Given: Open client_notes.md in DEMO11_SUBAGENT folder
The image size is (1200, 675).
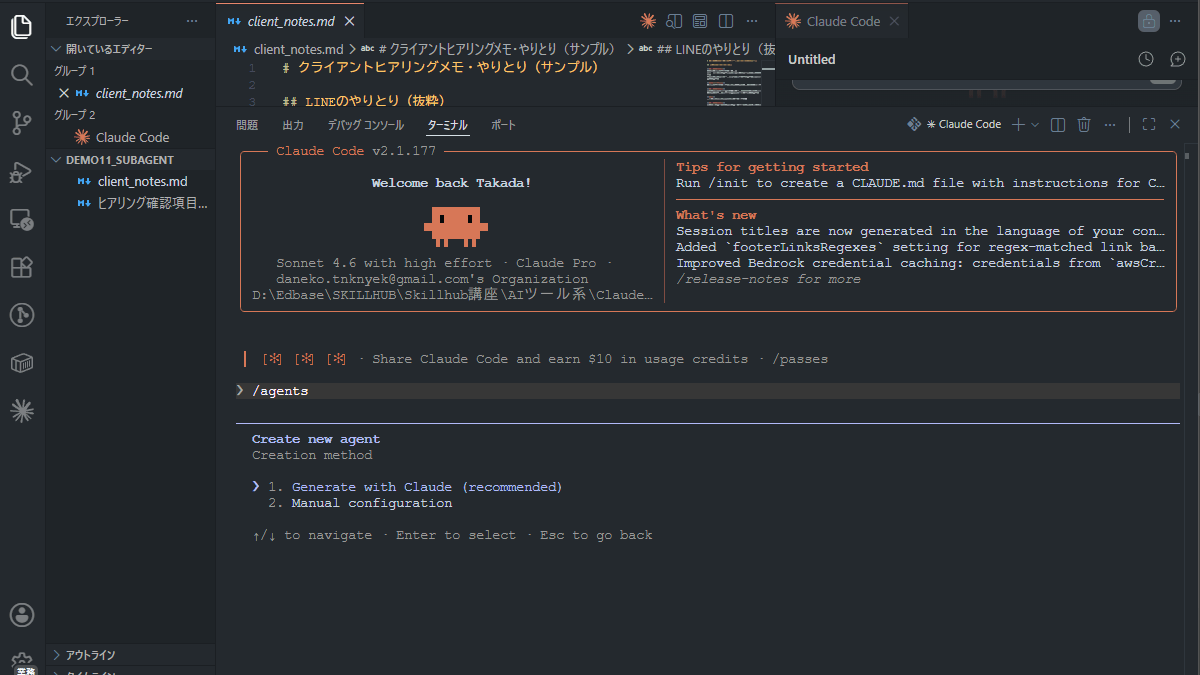Looking at the screenshot, I should [x=130, y=181].
